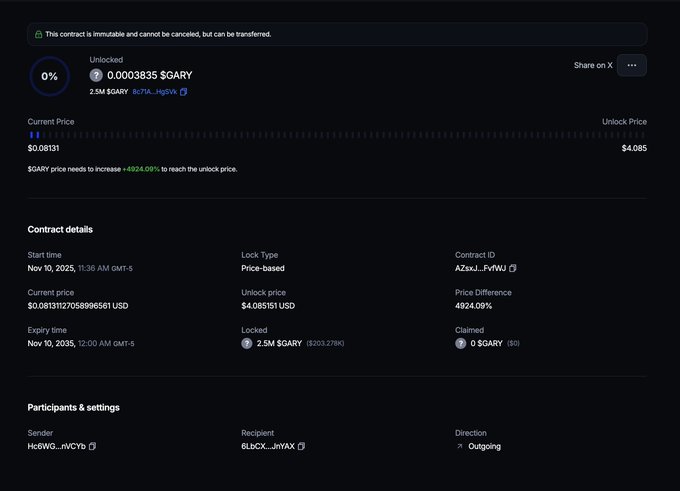Select the $4.085151 USD unlock price value

[268, 306]
